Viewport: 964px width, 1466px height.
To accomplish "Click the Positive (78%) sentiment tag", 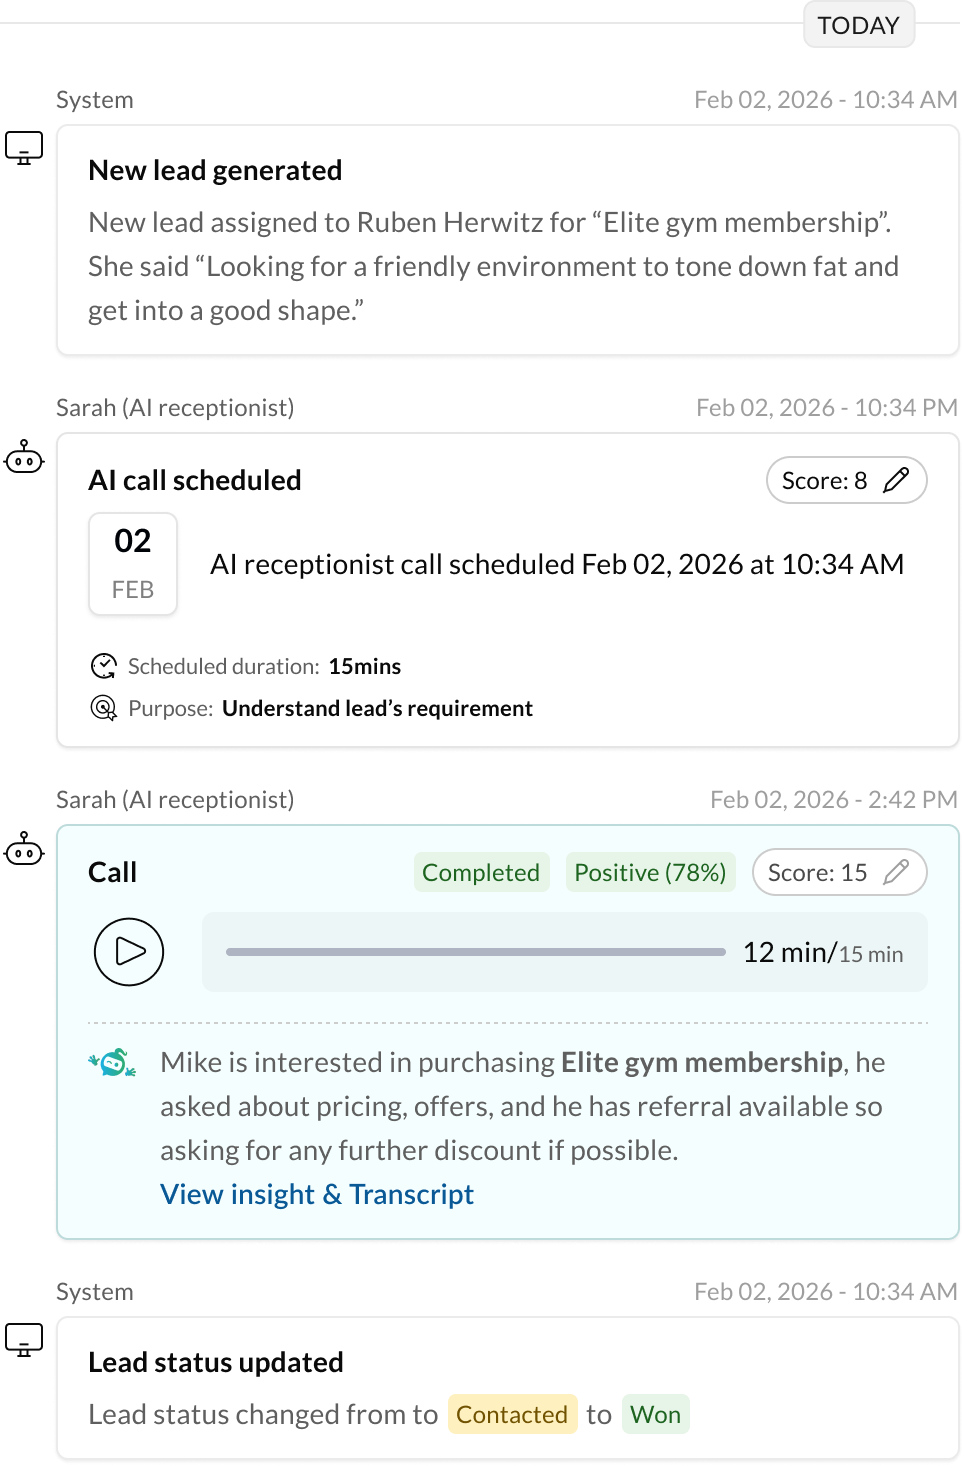I will 650,872.
